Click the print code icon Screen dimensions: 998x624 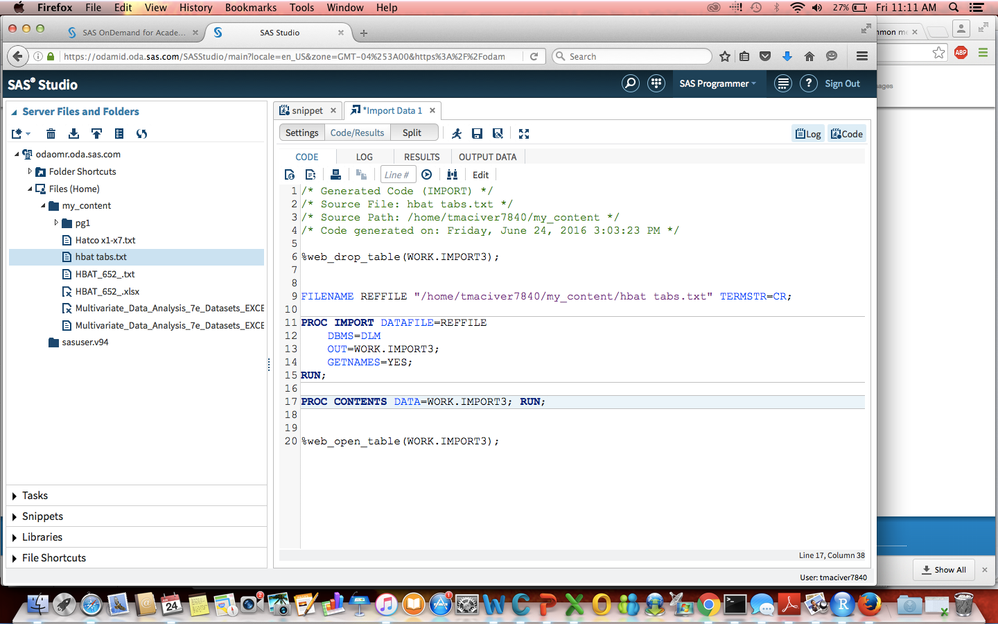point(336,174)
